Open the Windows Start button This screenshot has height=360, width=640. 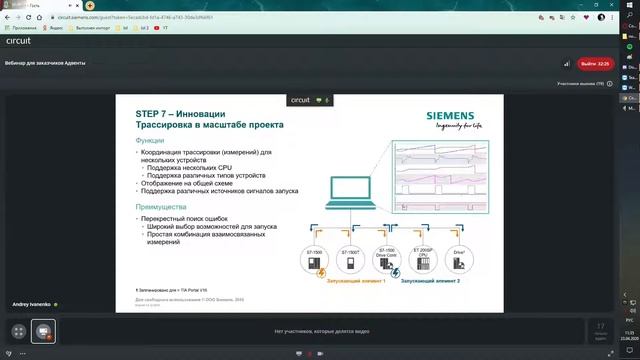pos(630,4)
